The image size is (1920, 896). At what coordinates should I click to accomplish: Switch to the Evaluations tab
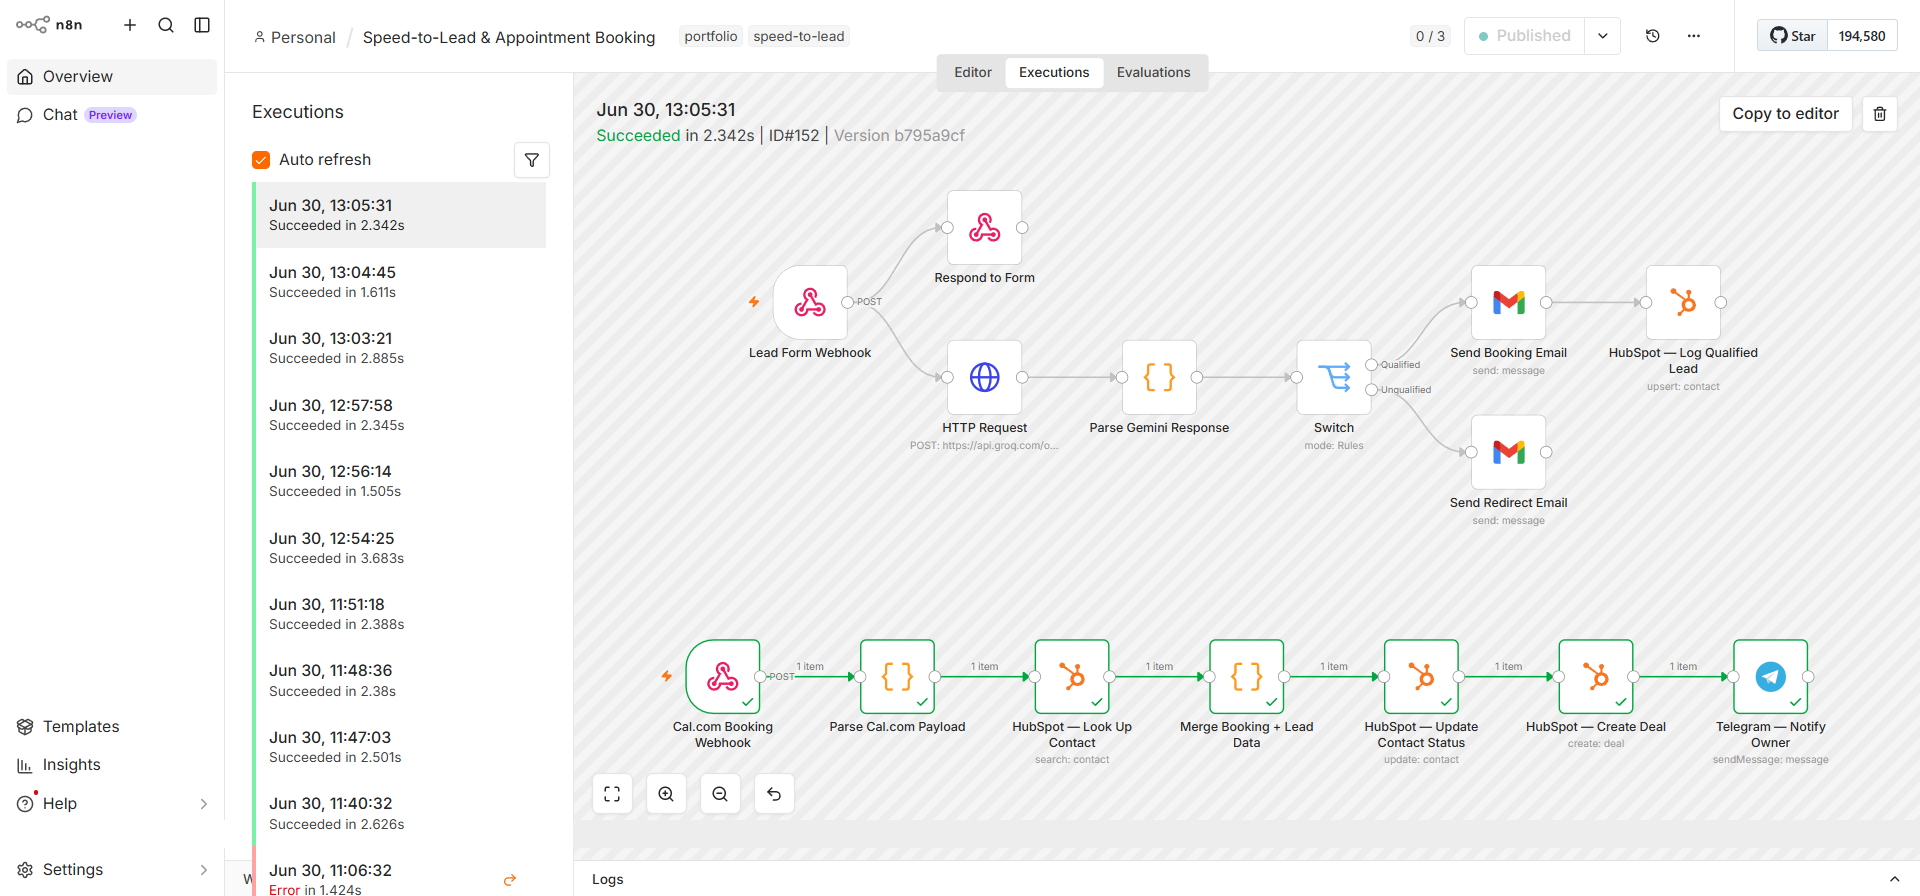pos(1153,73)
